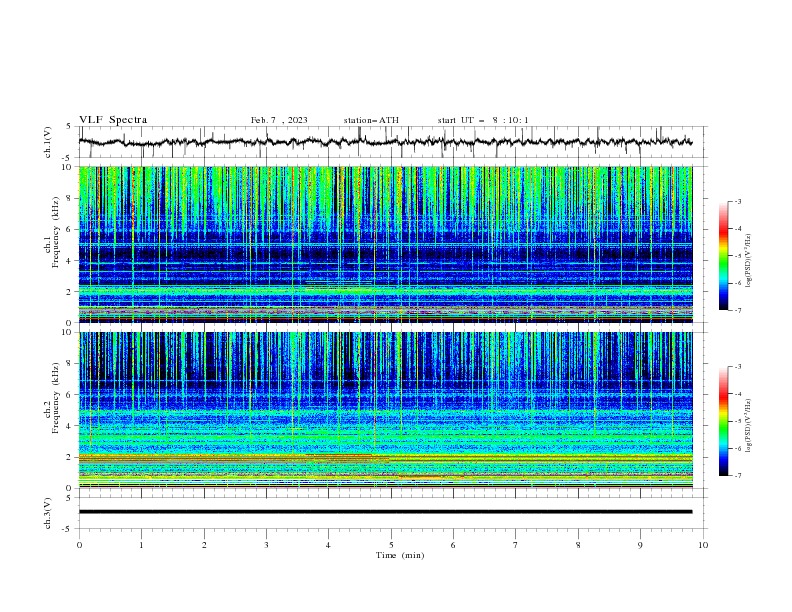Screen dimensions: 792x612
Task: Click the ch.2 colorbar "-3" value
Action: (738, 367)
